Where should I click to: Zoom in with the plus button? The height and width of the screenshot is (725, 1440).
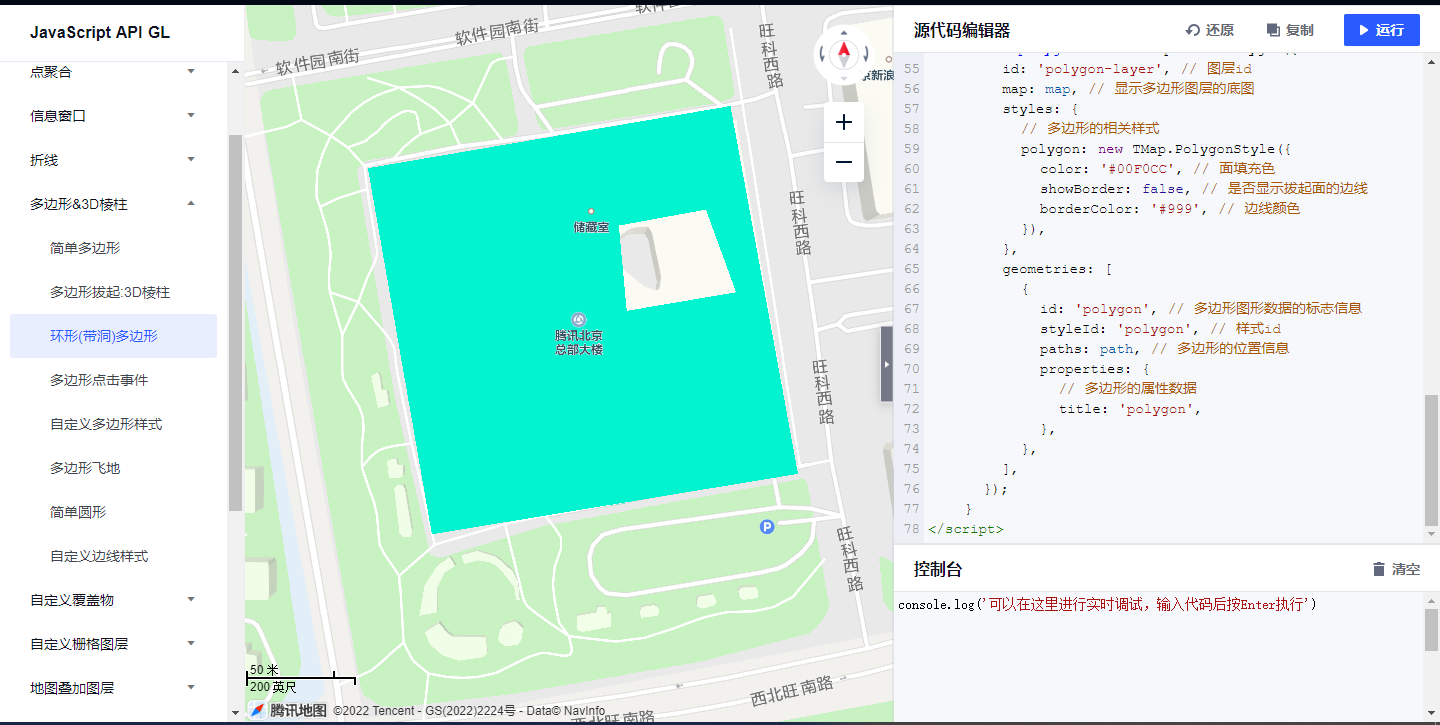pos(844,122)
